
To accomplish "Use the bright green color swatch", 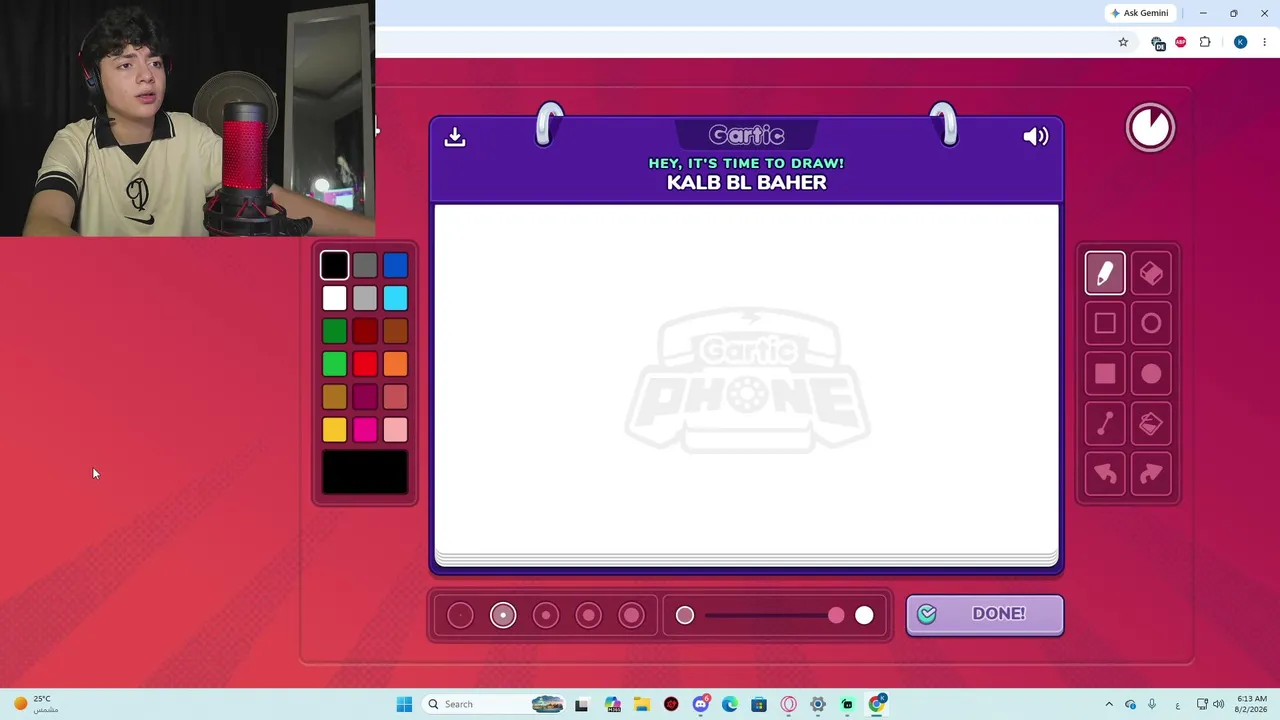I will pyautogui.click(x=335, y=364).
